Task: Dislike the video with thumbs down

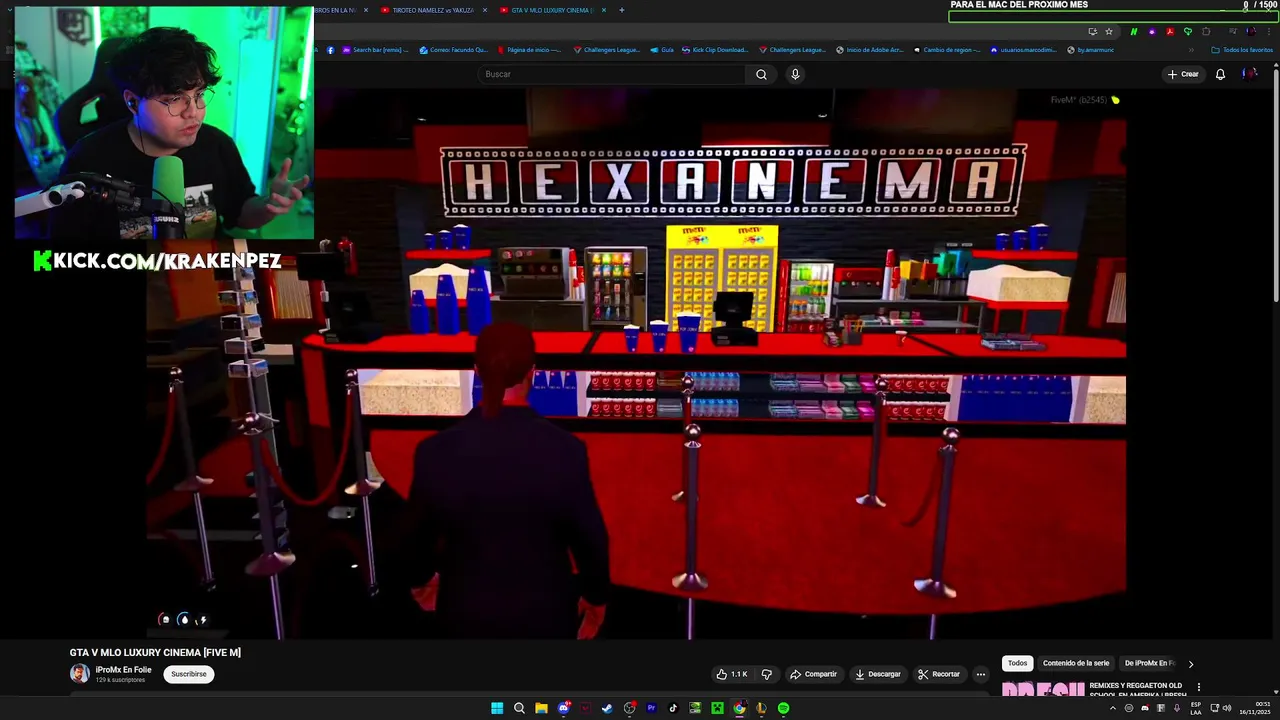Action: (767, 674)
